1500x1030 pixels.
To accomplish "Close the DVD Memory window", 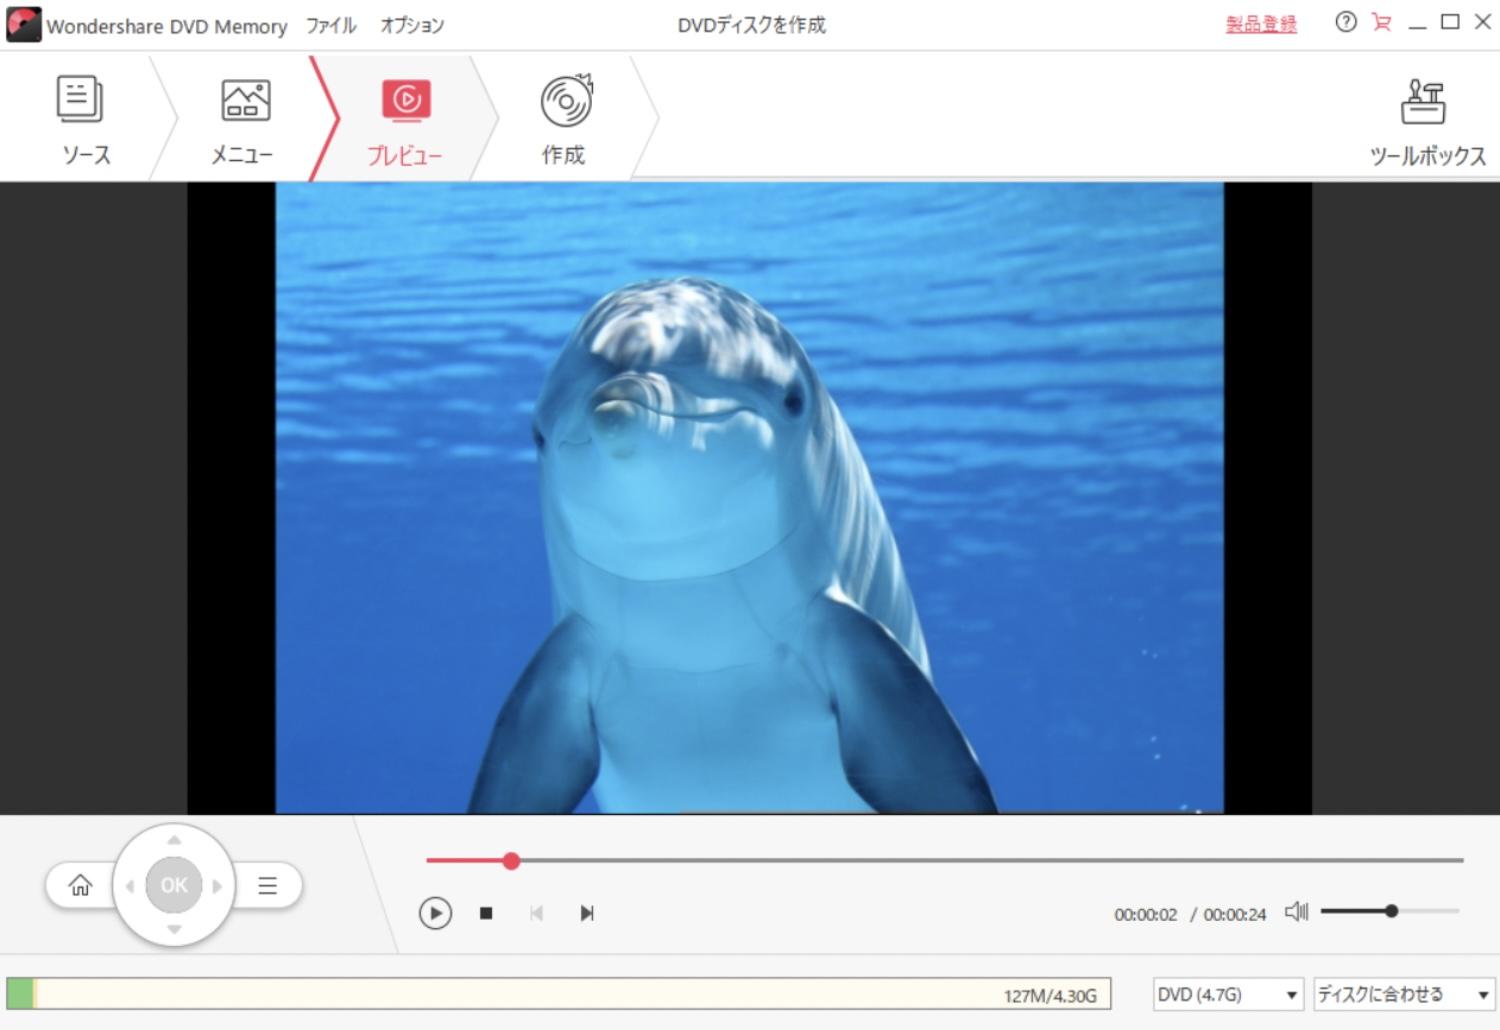I will tap(1483, 22).
